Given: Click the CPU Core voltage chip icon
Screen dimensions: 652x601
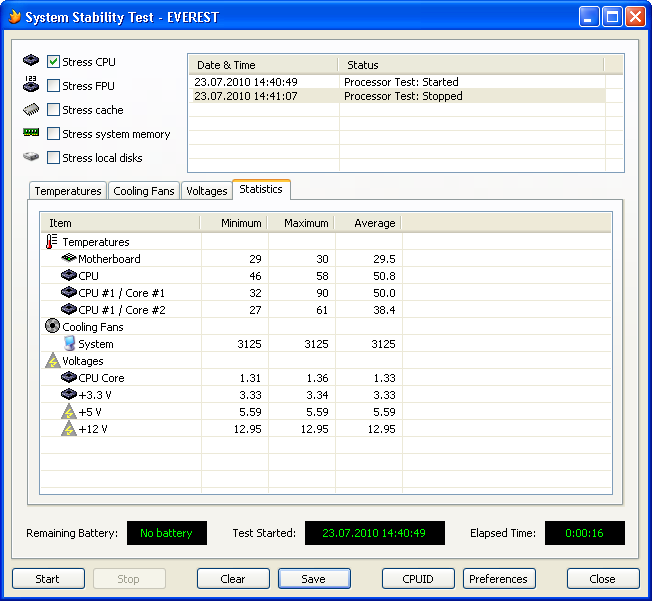Looking at the screenshot, I should tap(69, 378).
